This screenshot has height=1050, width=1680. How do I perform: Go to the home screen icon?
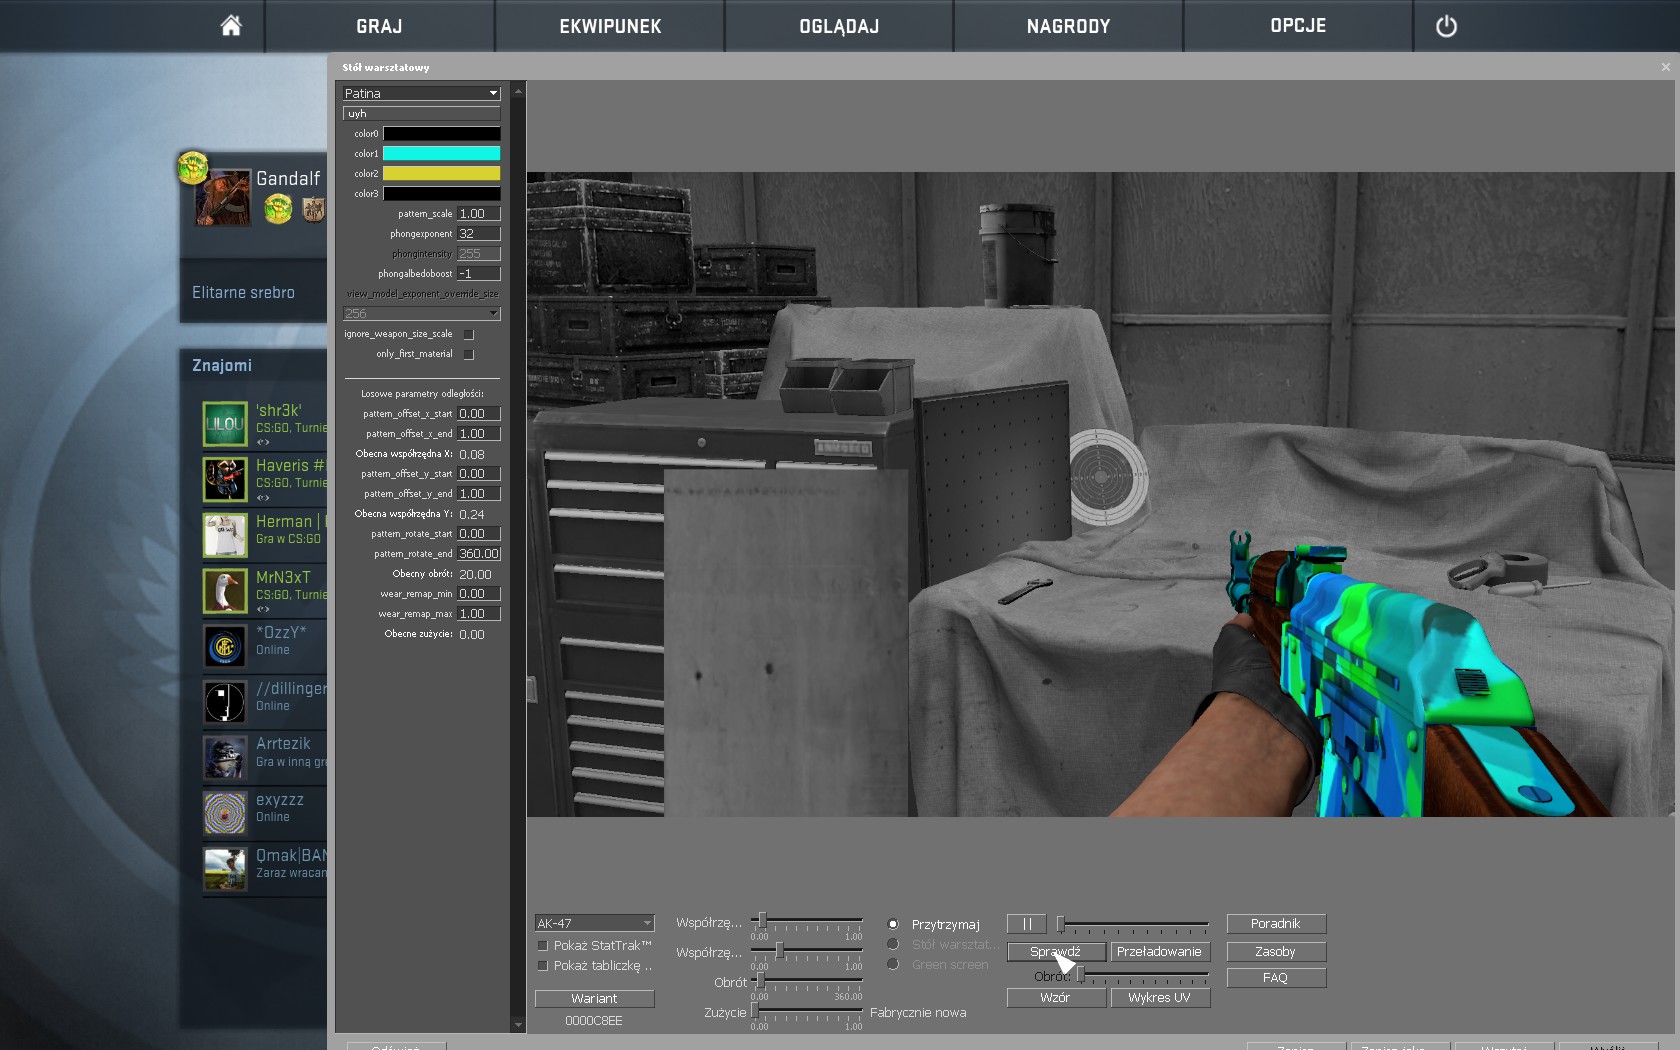[231, 26]
